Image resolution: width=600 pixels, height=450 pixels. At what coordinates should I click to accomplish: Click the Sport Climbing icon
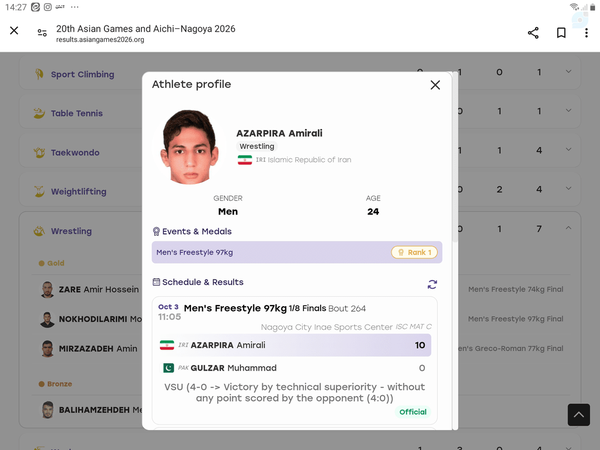(39, 74)
